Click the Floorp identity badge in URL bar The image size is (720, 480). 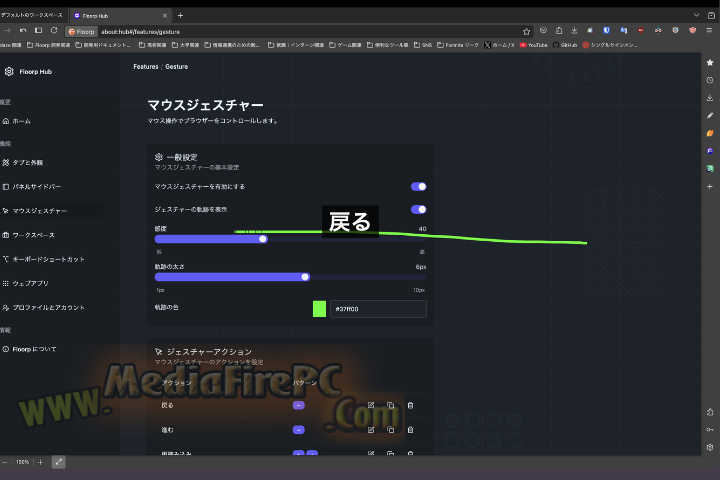(81, 32)
